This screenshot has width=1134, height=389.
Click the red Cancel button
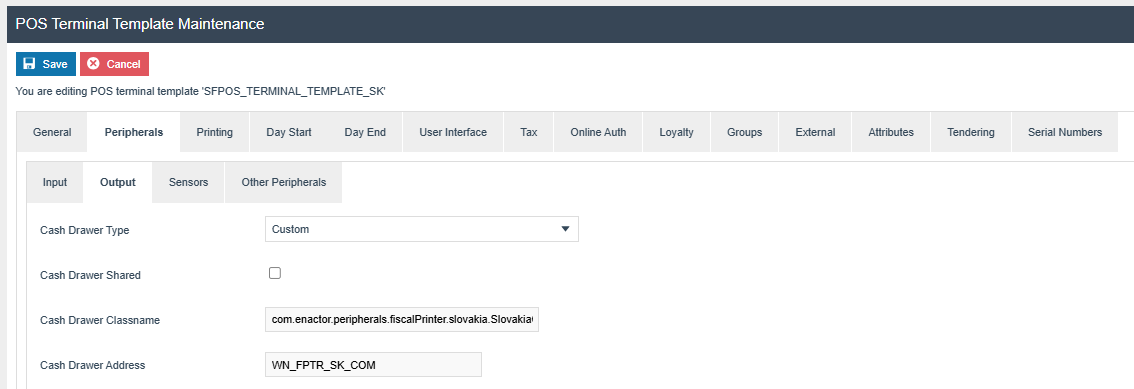[x=114, y=64]
